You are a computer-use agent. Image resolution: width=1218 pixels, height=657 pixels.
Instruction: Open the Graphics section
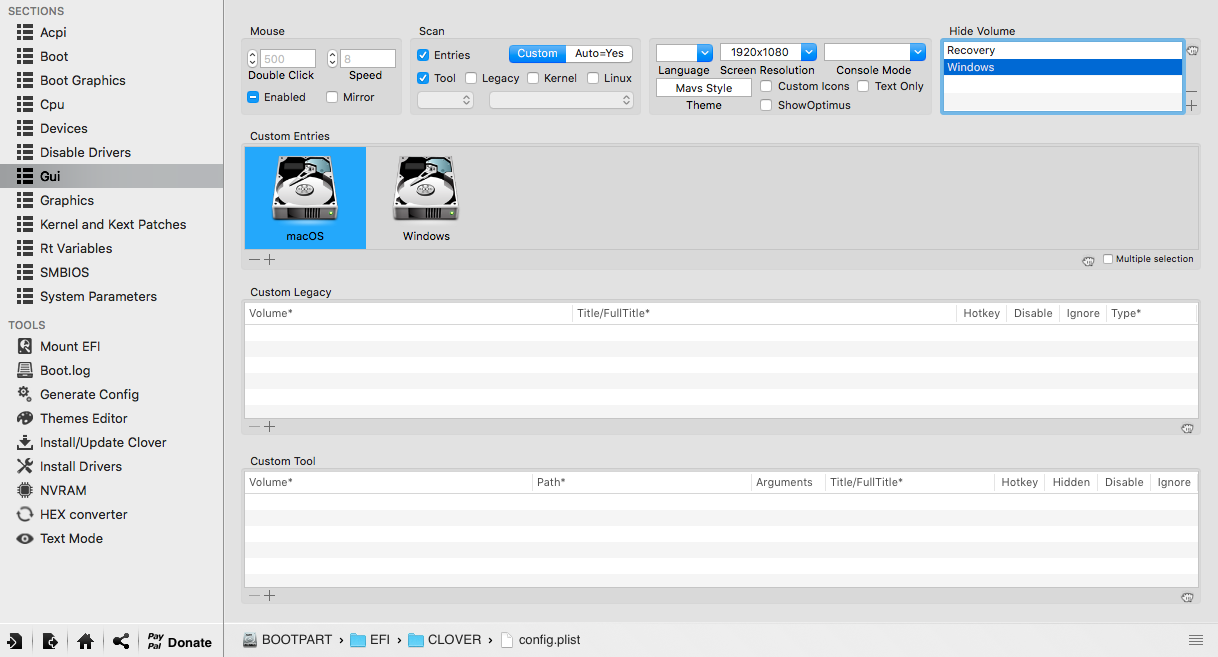67,200
